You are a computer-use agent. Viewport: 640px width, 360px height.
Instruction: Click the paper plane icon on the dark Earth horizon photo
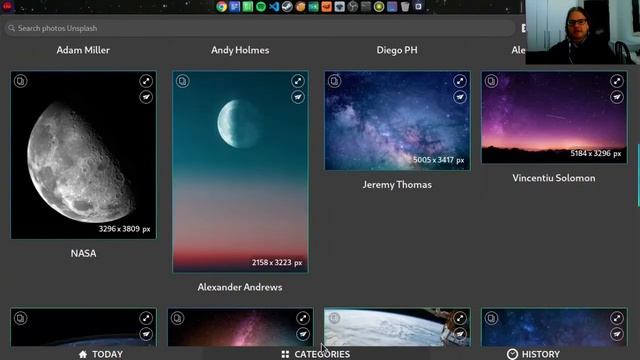pyautogui.click(x=146, y=334)
